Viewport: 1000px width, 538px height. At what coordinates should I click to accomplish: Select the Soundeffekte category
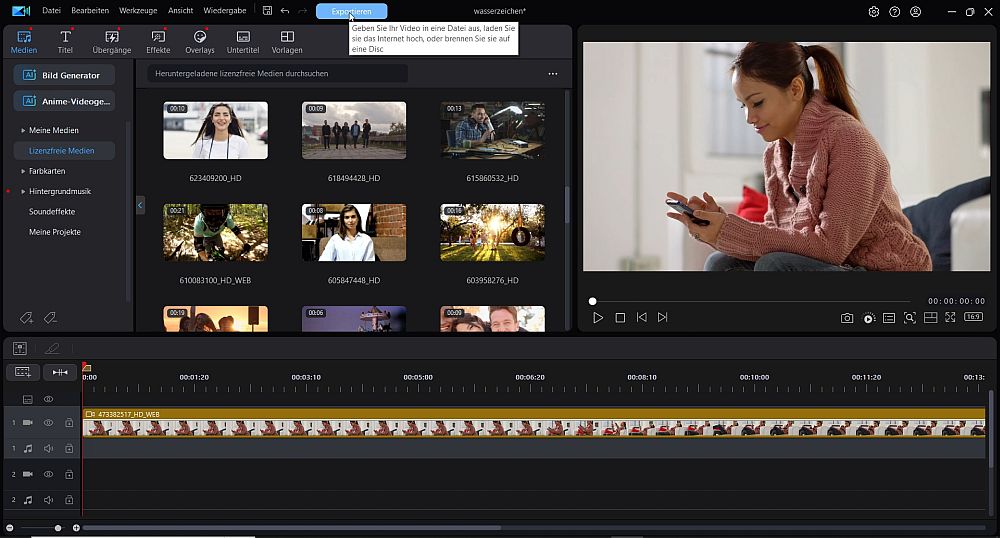click(52, 212)
